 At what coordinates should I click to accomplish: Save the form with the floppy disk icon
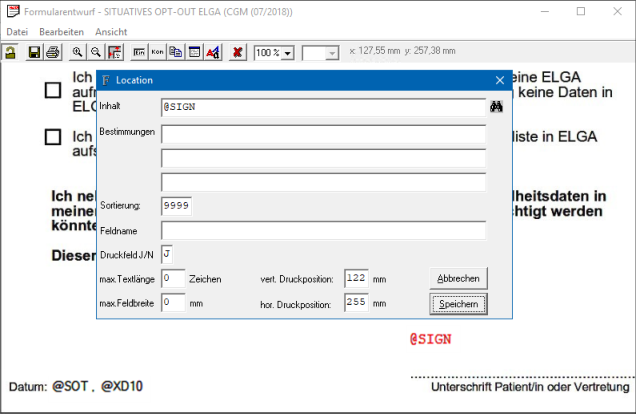[x=34, y=52]
